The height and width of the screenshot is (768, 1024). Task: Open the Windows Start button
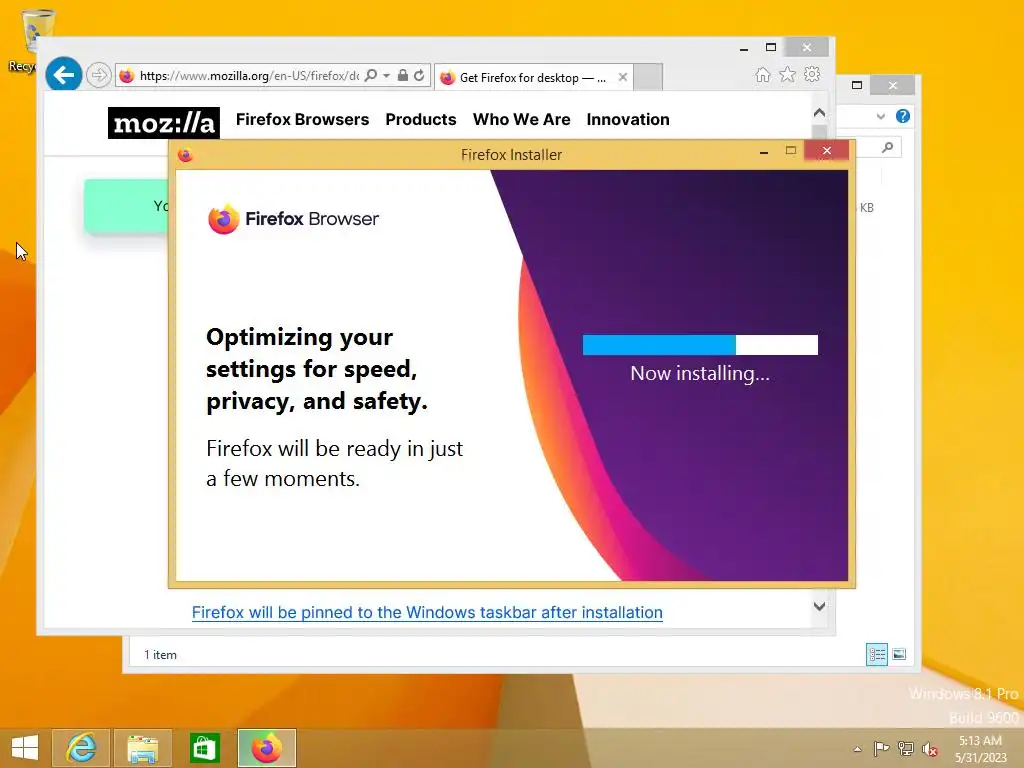tap(25, 748)
